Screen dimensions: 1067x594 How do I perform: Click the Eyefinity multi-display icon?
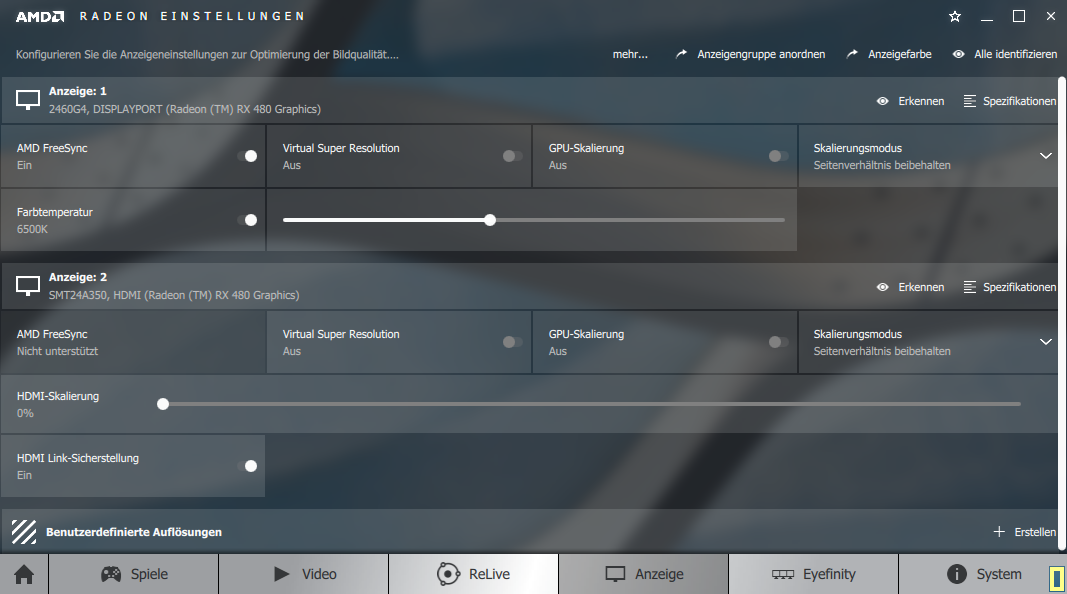coord(783,574)
